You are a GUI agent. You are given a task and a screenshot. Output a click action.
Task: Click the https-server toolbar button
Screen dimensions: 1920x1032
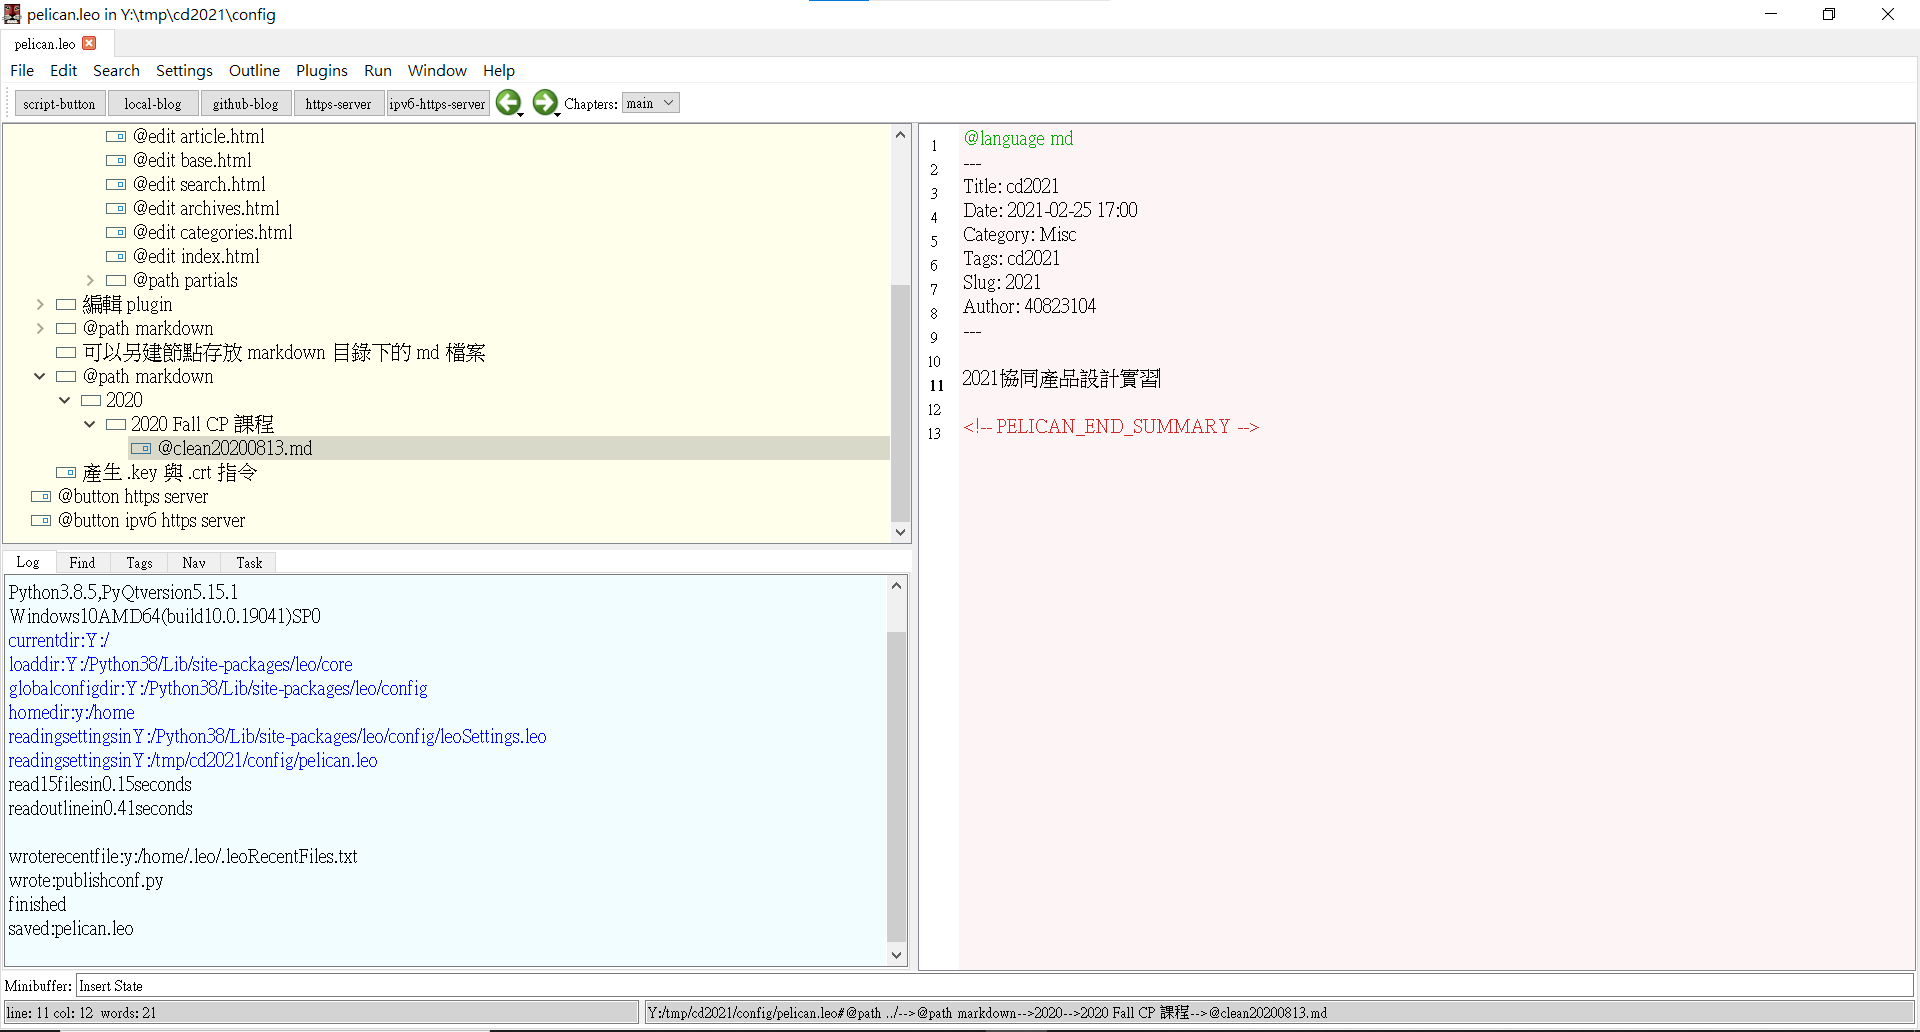(338, 103)
